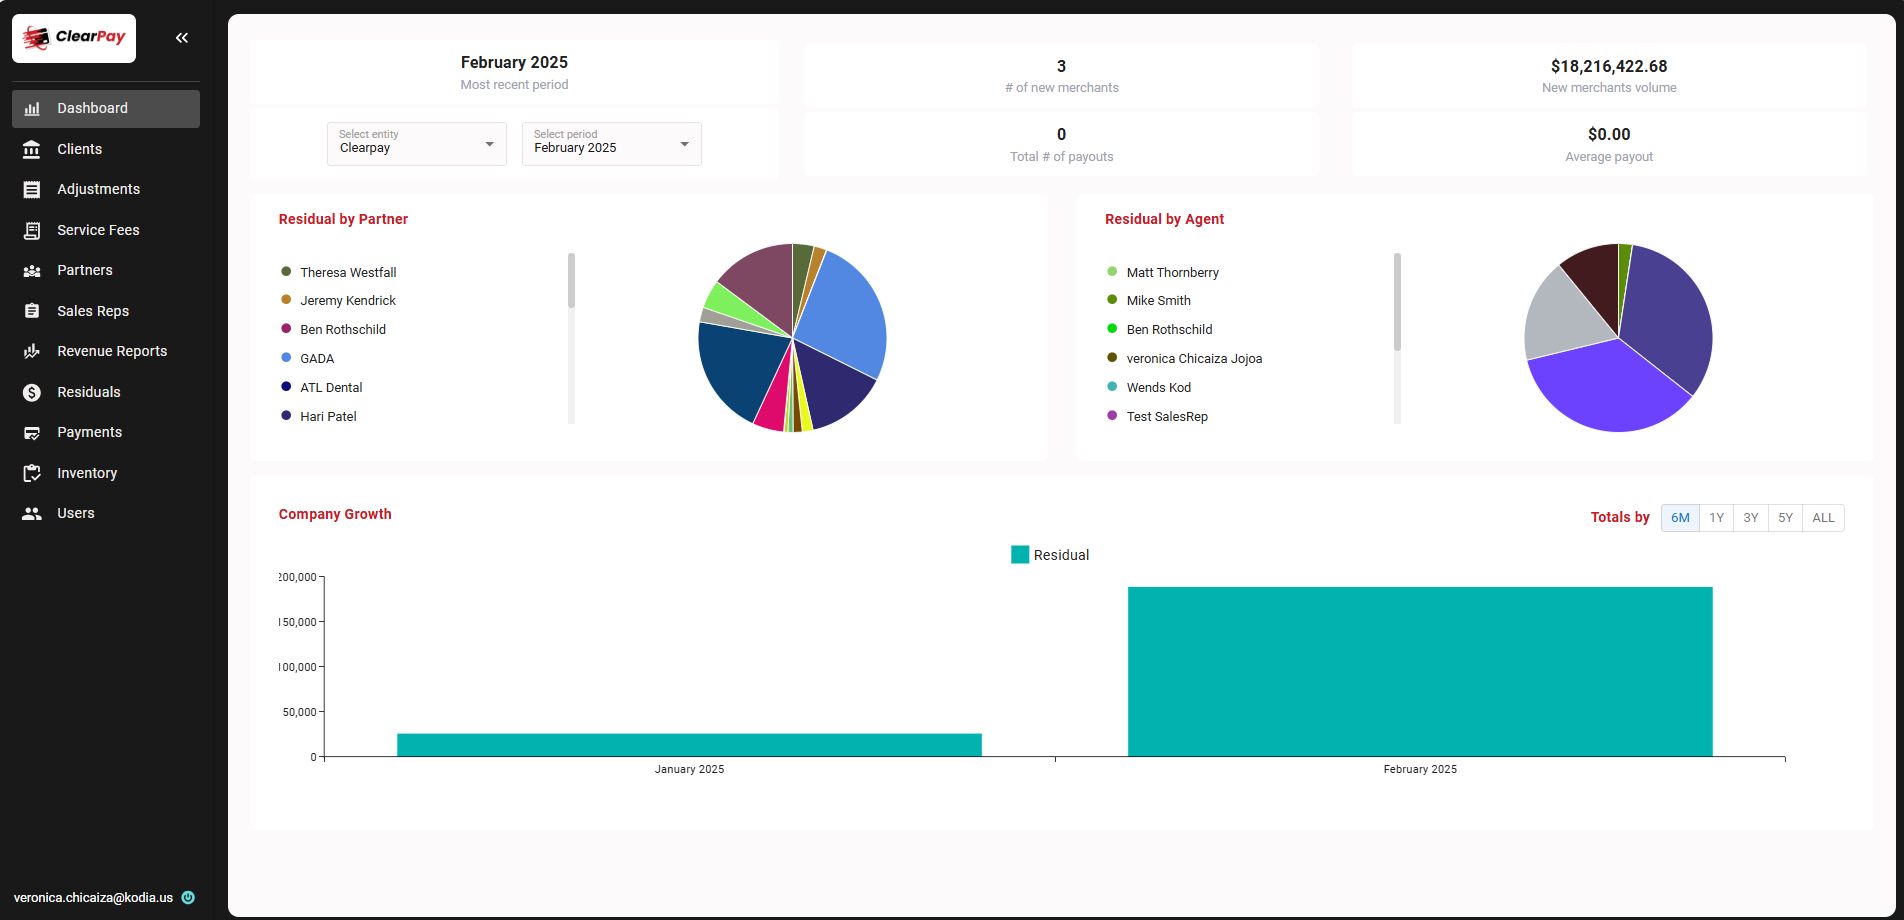This screenshot has width=1904, height=920.
Task: Click the Residual by Partner legend scrollbar
Action: [571, 281]
